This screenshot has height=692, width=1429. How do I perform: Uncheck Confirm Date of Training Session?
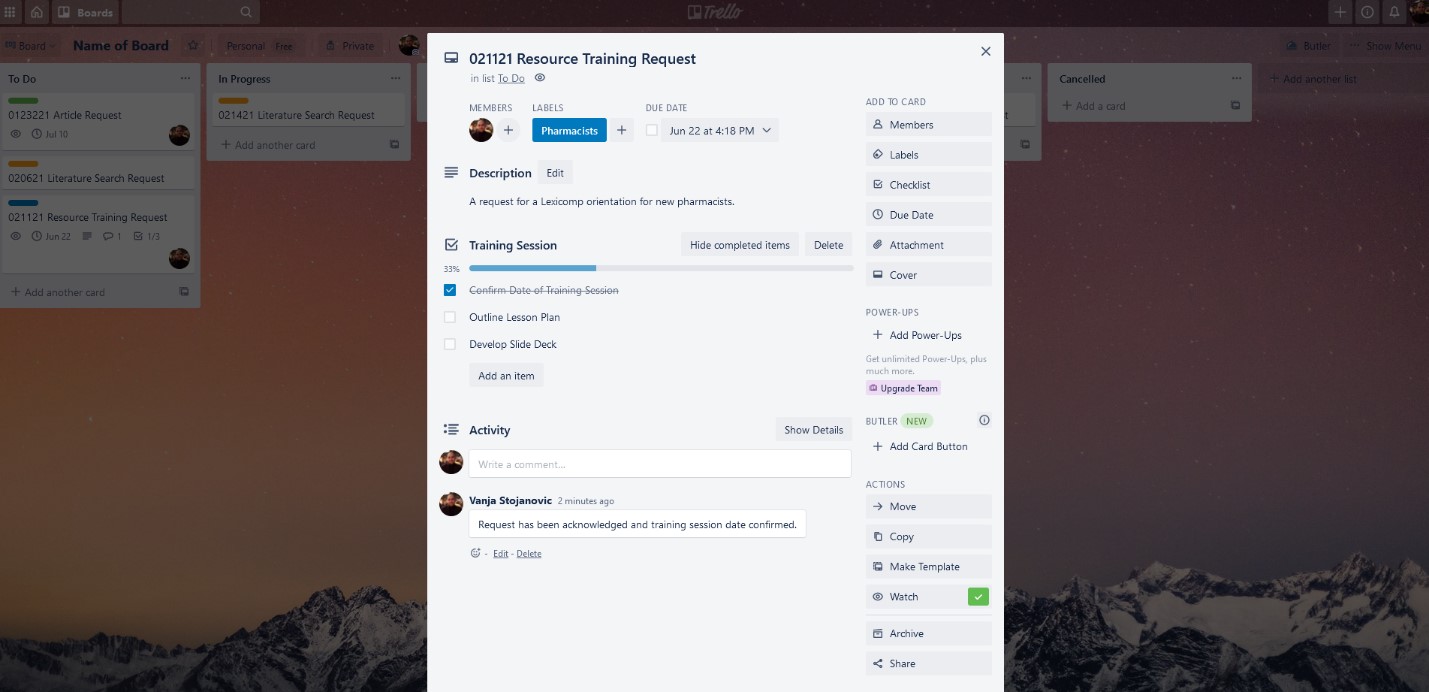pyautogui.click(x=450, y=290)
